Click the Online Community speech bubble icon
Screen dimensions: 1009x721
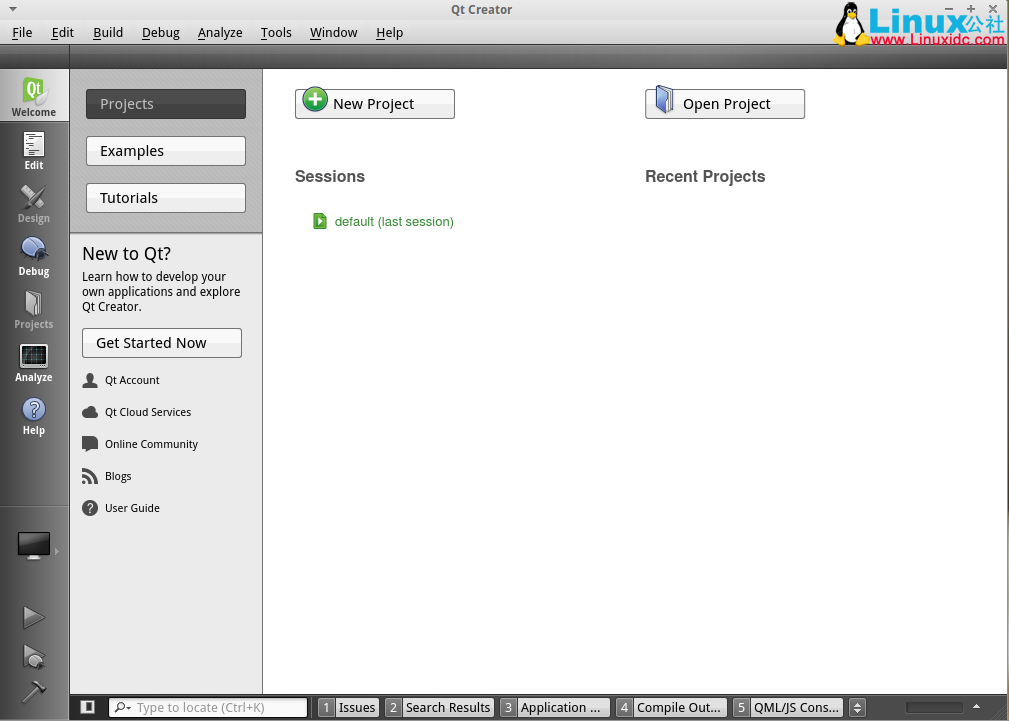pos(90,444)
